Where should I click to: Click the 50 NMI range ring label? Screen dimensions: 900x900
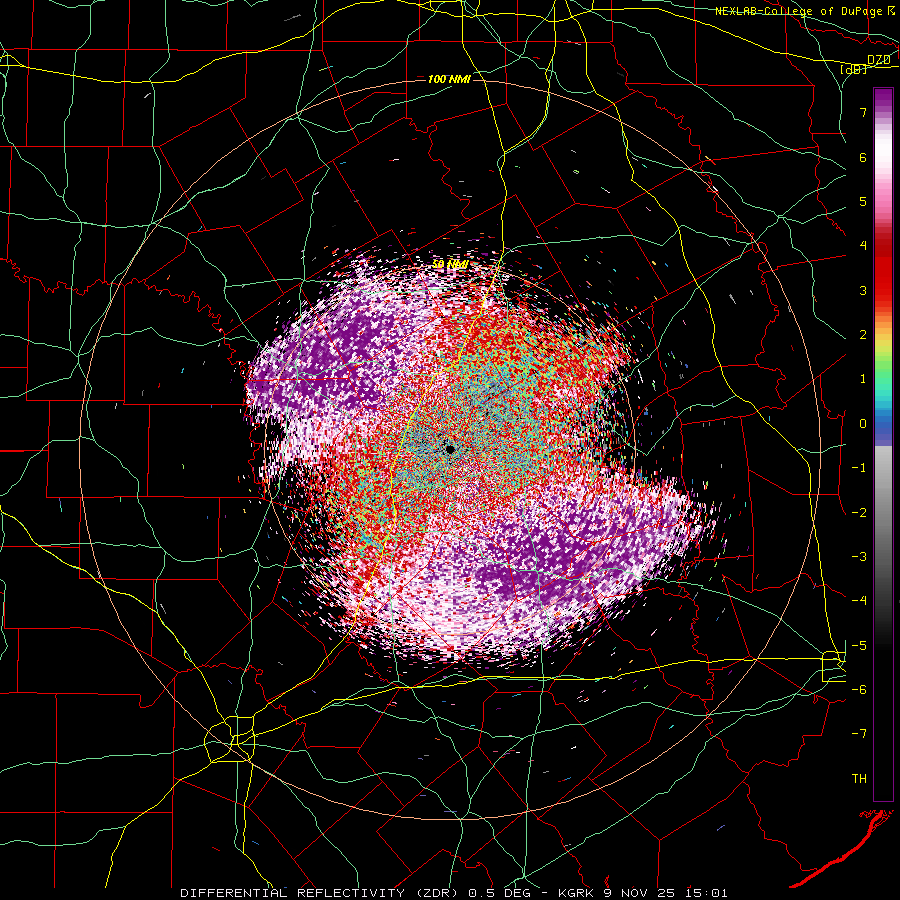coord(450,264)
